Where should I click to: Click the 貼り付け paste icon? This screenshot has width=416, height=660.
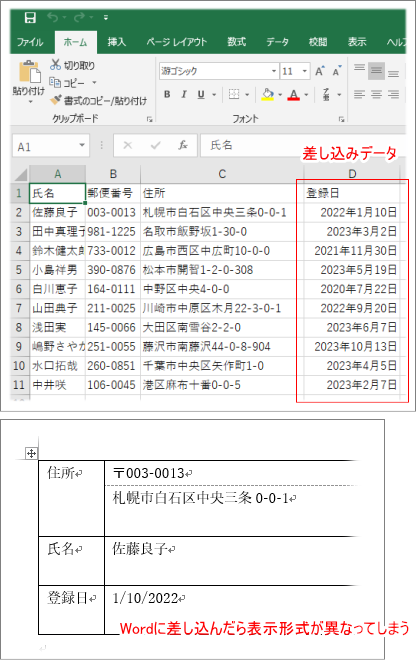click(29, 72)
